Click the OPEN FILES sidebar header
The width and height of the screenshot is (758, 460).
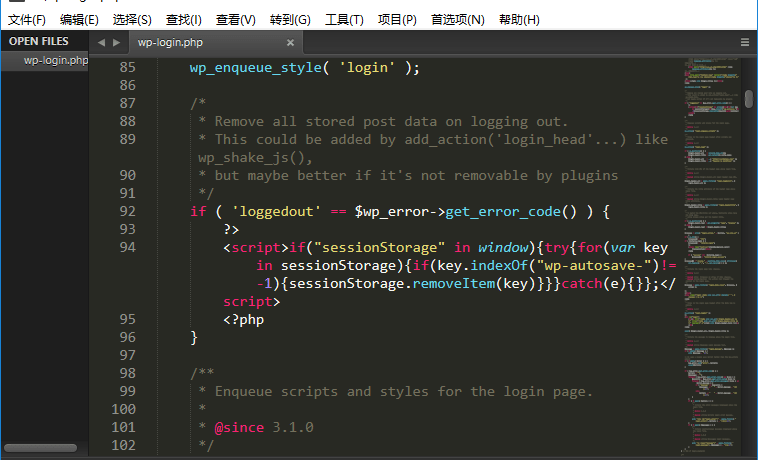click(x=39, y=42)
